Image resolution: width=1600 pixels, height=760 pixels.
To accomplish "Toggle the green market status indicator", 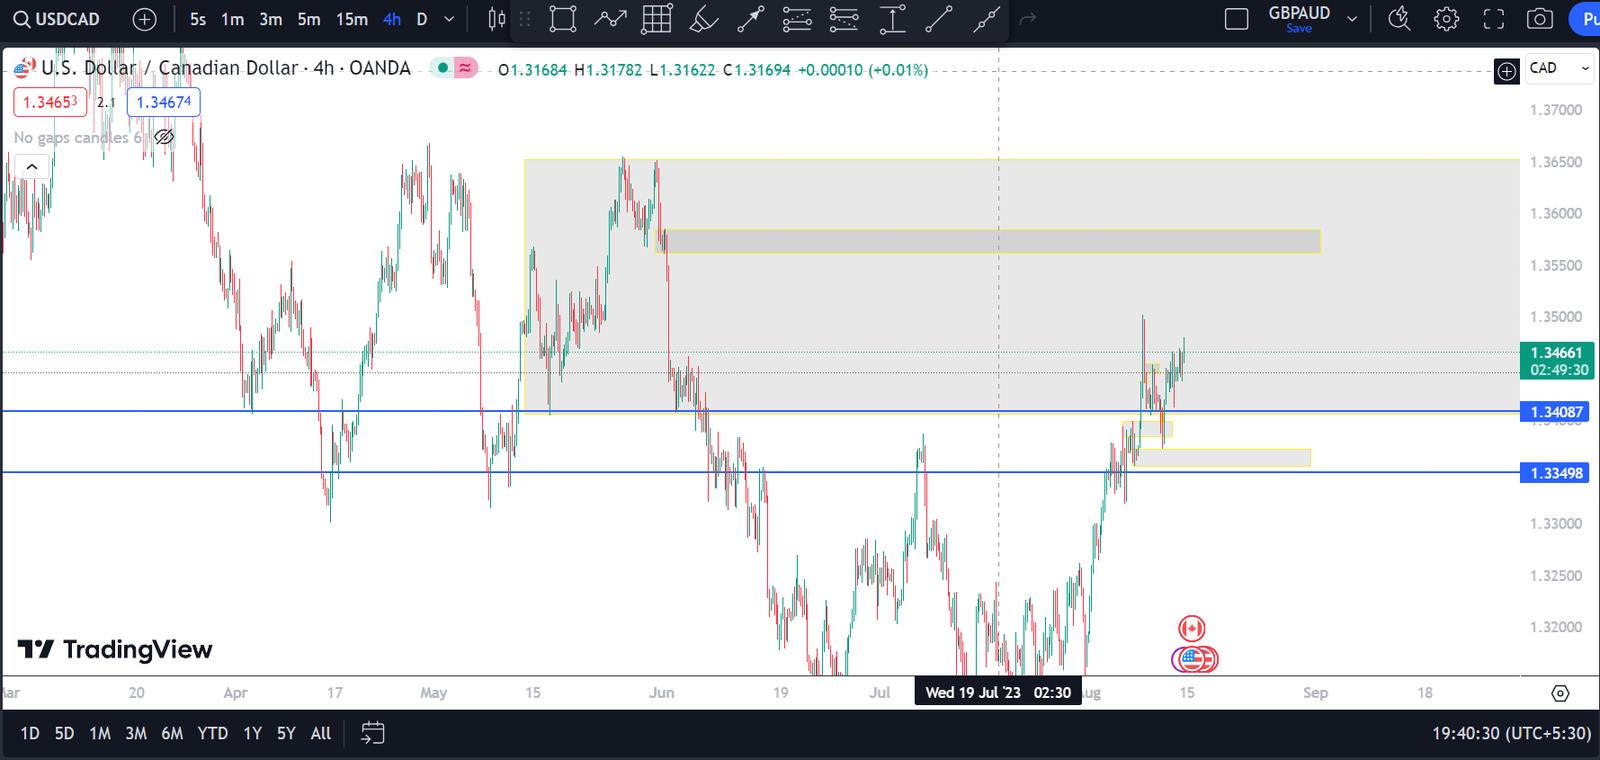I will coord(442,68).
